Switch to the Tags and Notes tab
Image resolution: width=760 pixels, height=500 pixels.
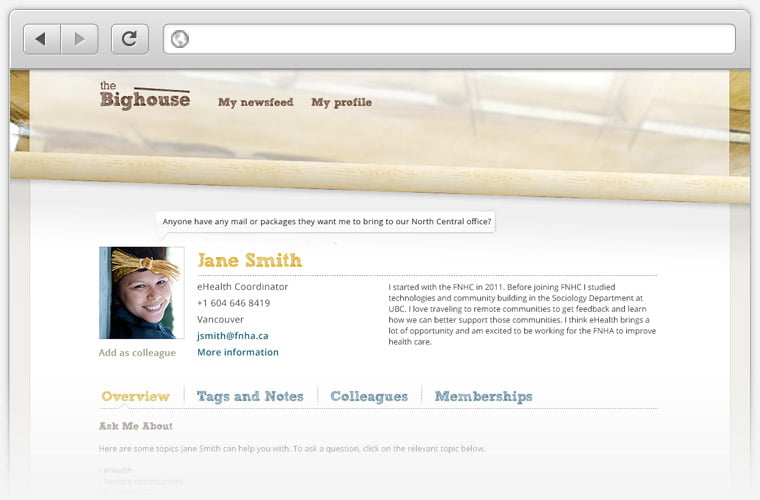coord(250,396)
